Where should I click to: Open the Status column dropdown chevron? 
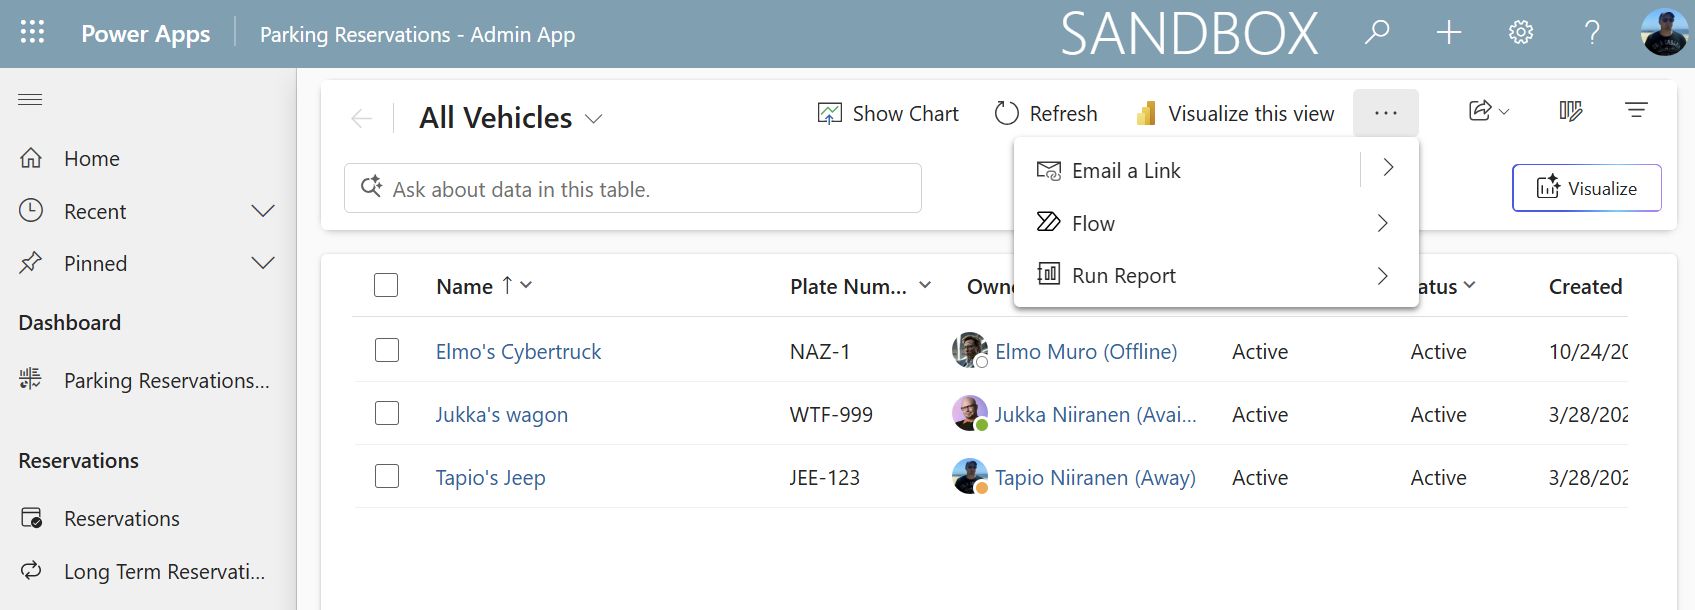[1469, 285]
